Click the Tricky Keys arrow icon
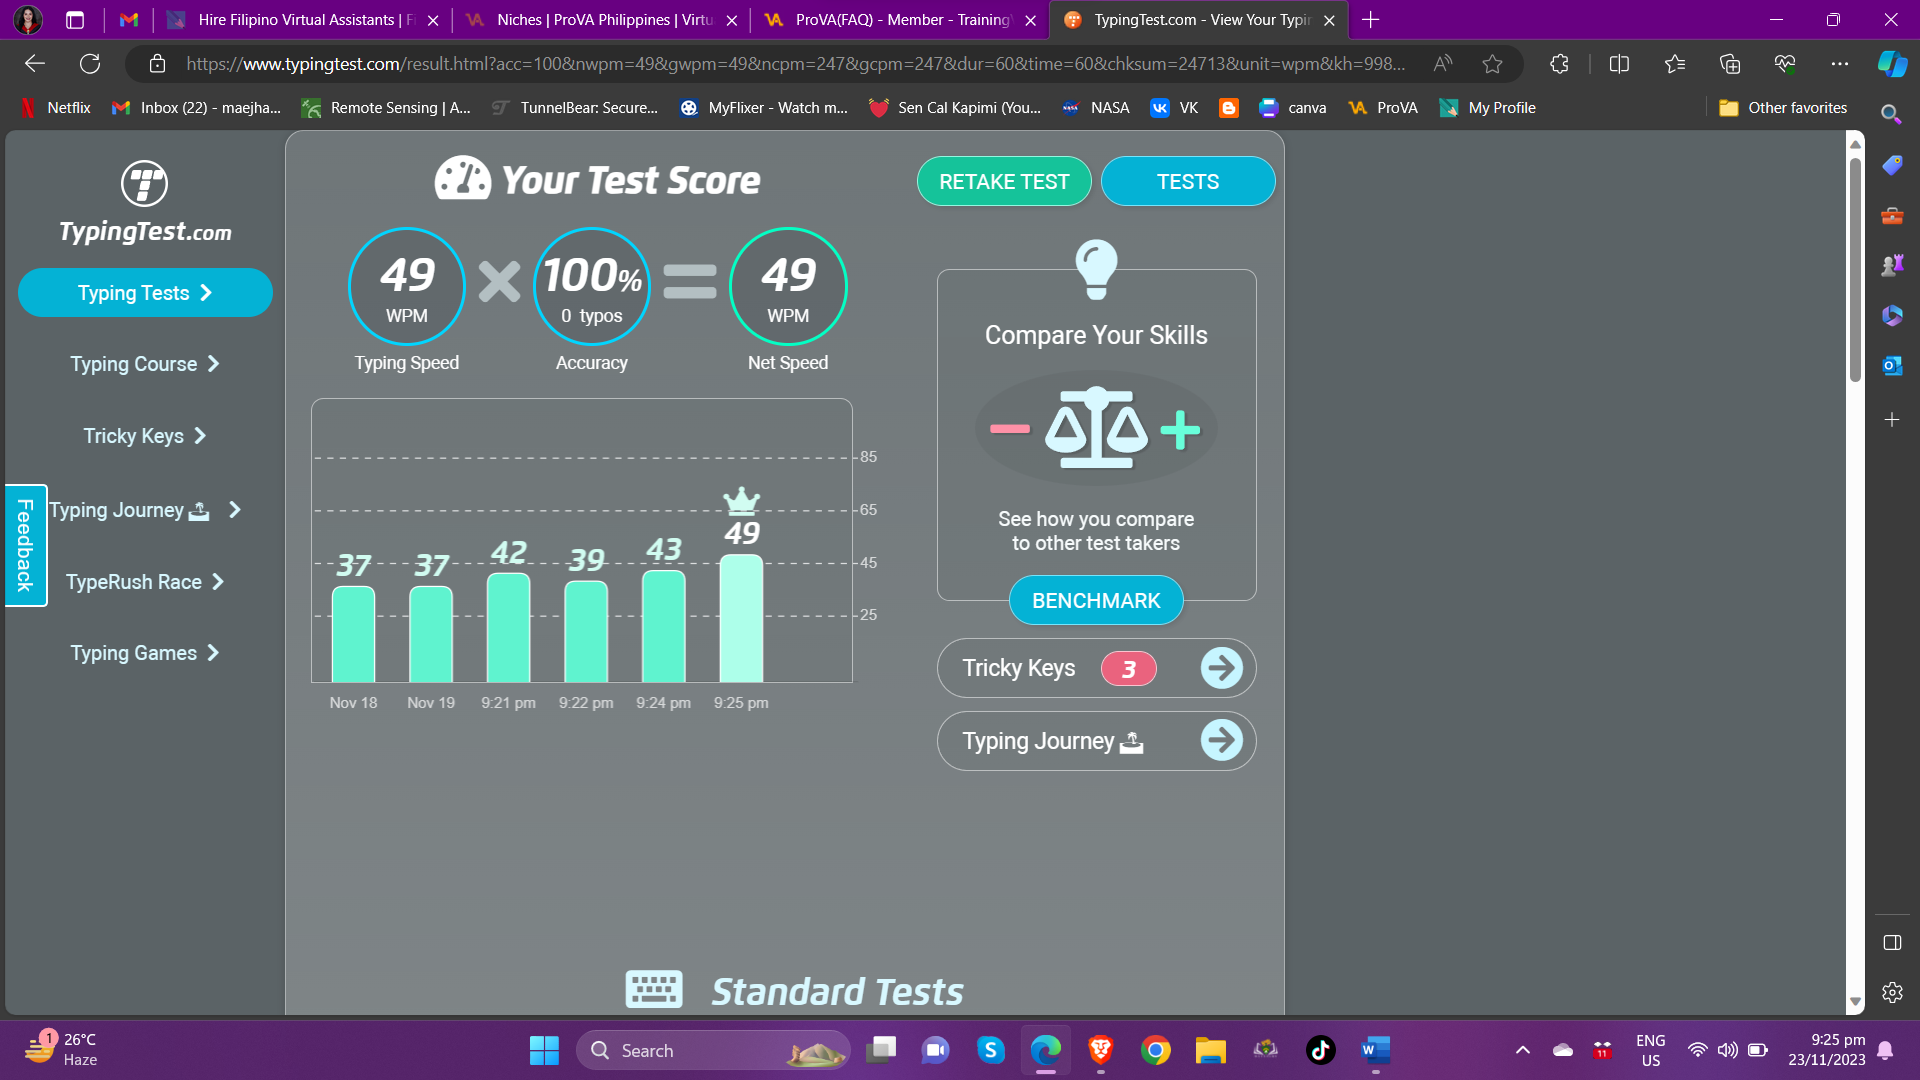This screenshot has height=1080, width=1920. (1221, 668)
